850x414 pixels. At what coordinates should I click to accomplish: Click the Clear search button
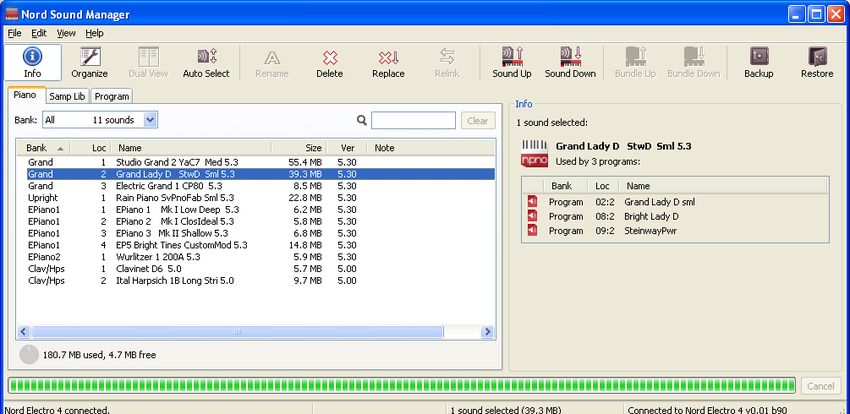pos(478,120)
